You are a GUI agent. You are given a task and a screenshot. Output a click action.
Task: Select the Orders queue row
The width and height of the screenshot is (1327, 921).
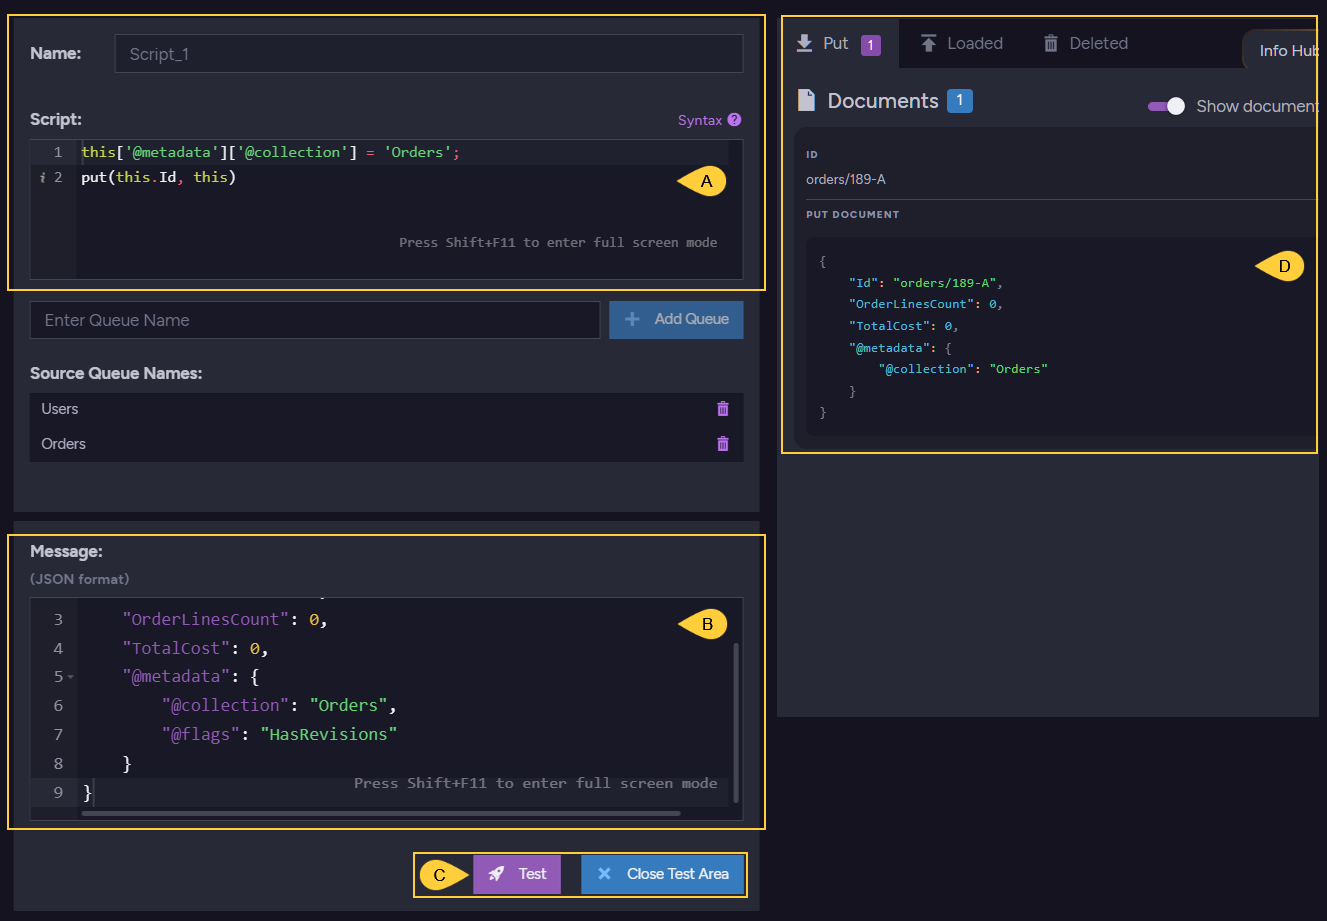[x=386, y=444]
